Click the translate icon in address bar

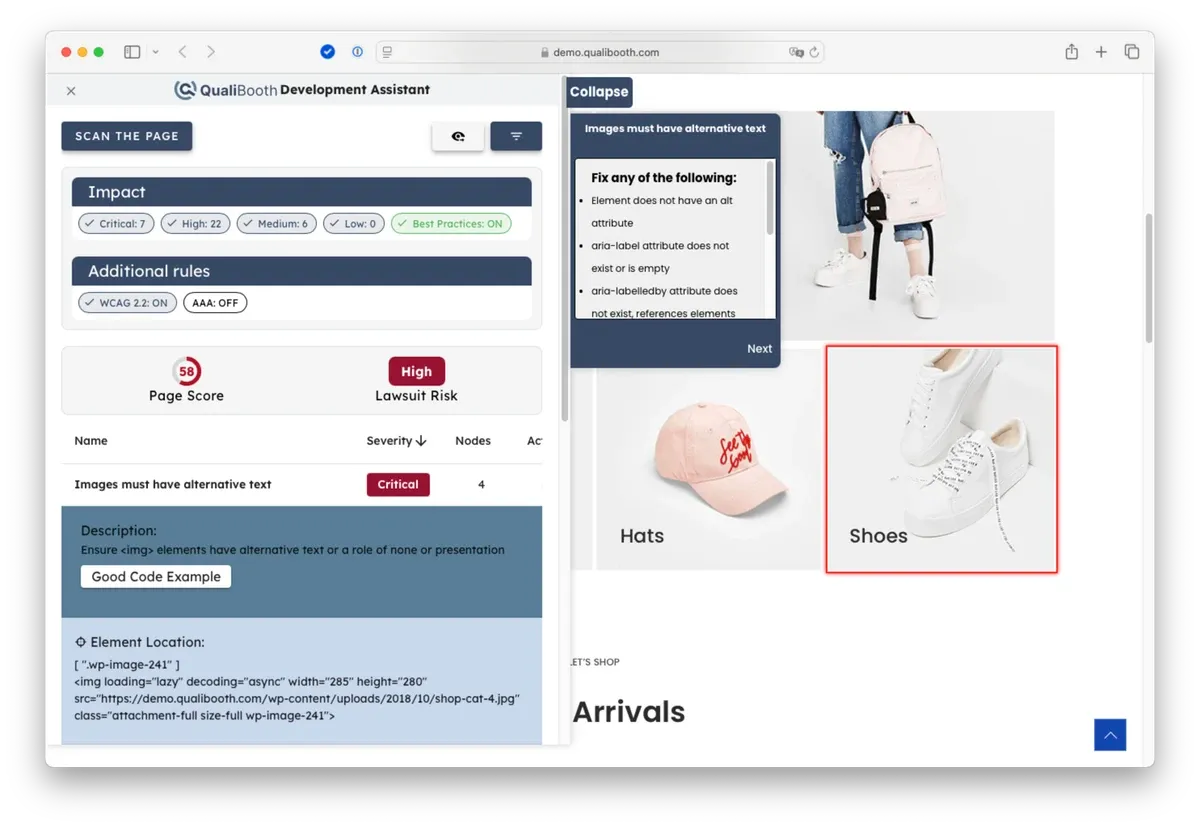tap(796, 52)
